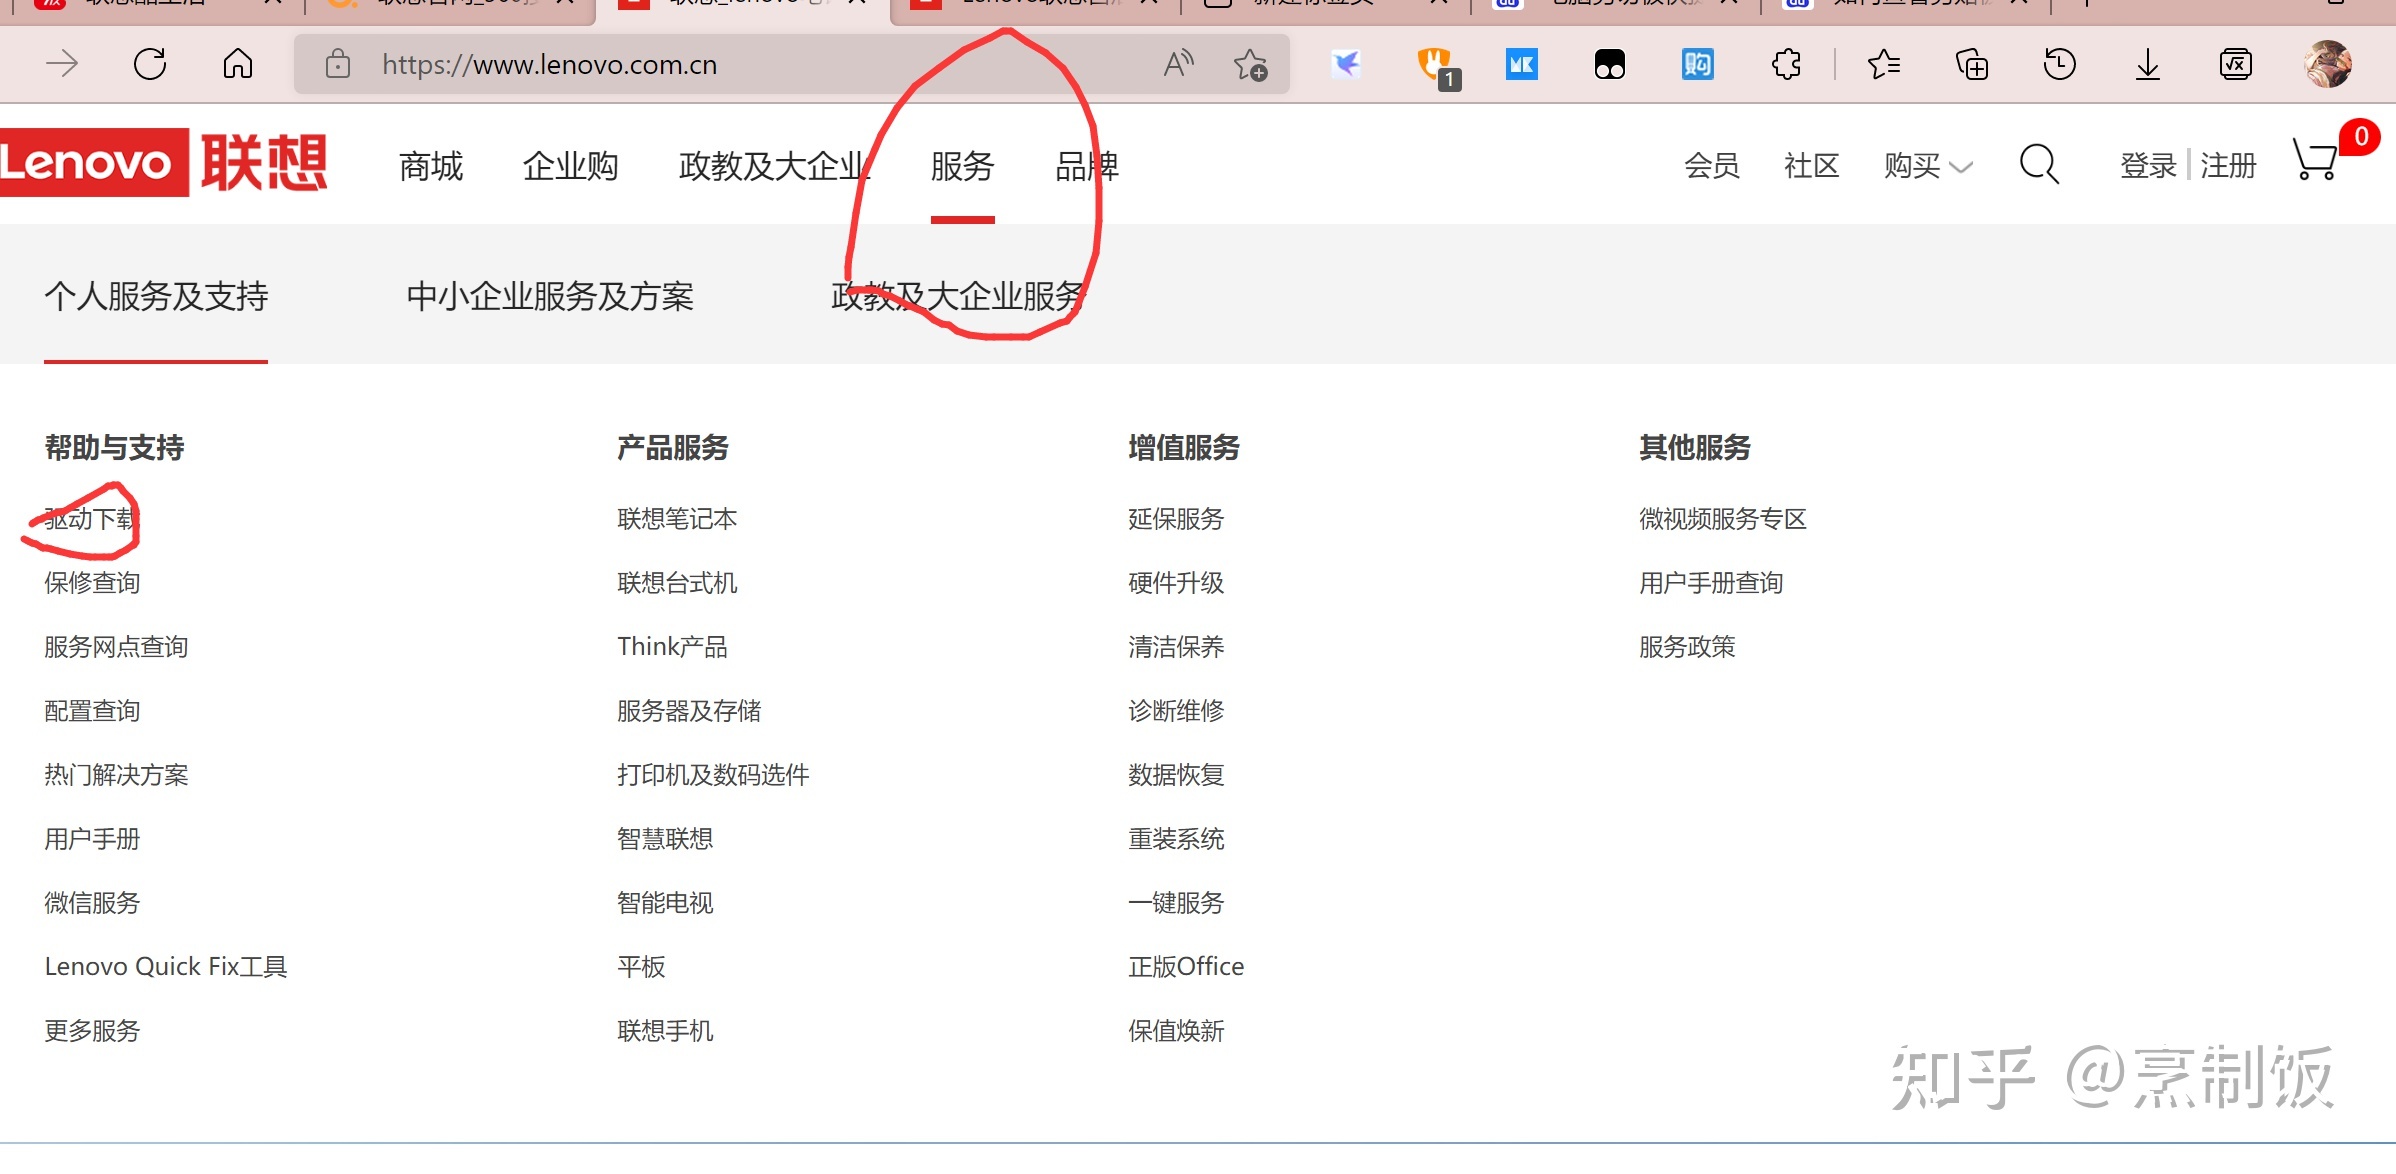
Task: Open 智慧联想 link
Action: (x=665, y=839)
